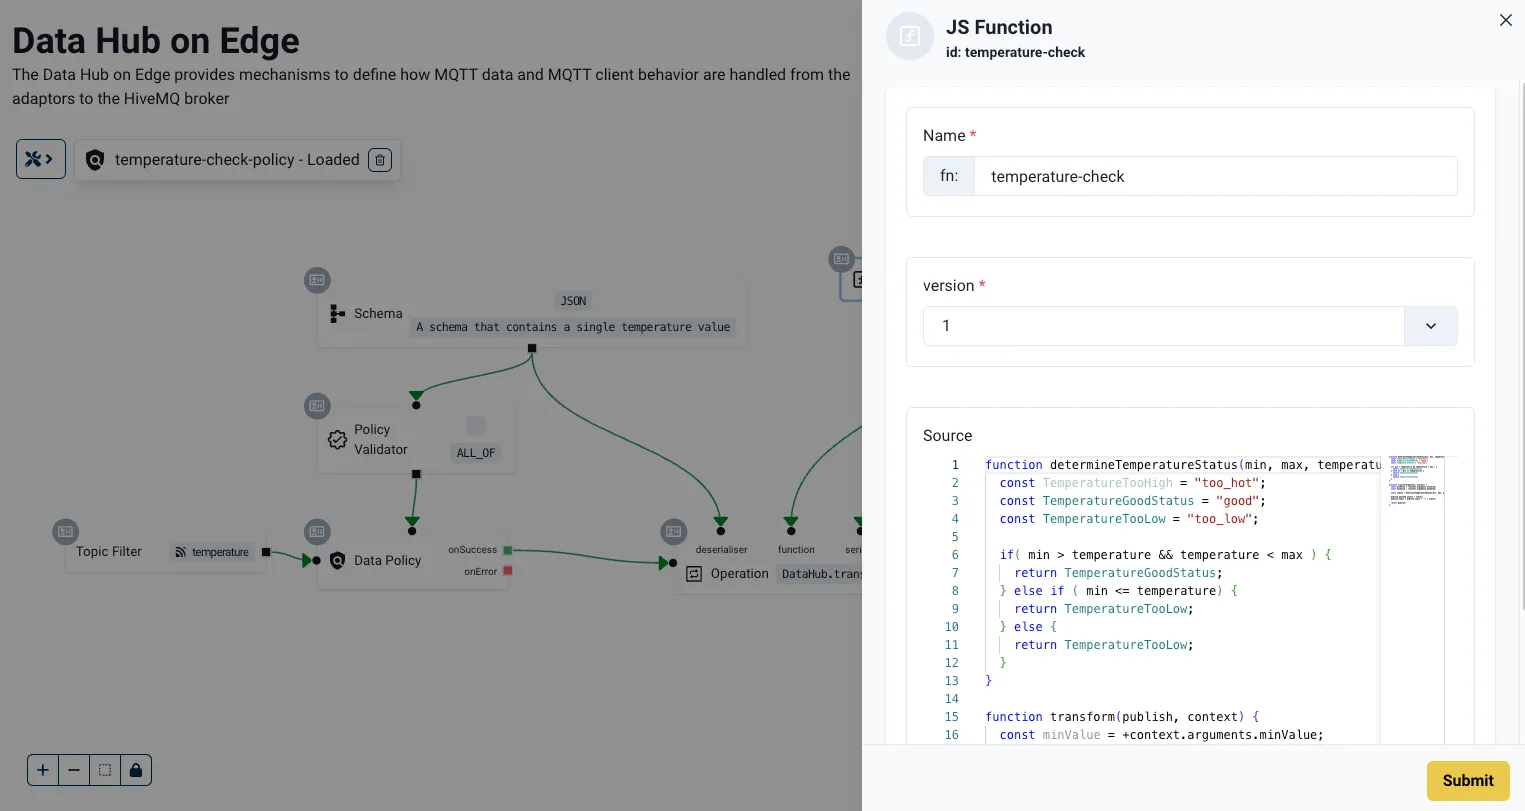Click the deserialiser input handle

(x=721, y=531)
